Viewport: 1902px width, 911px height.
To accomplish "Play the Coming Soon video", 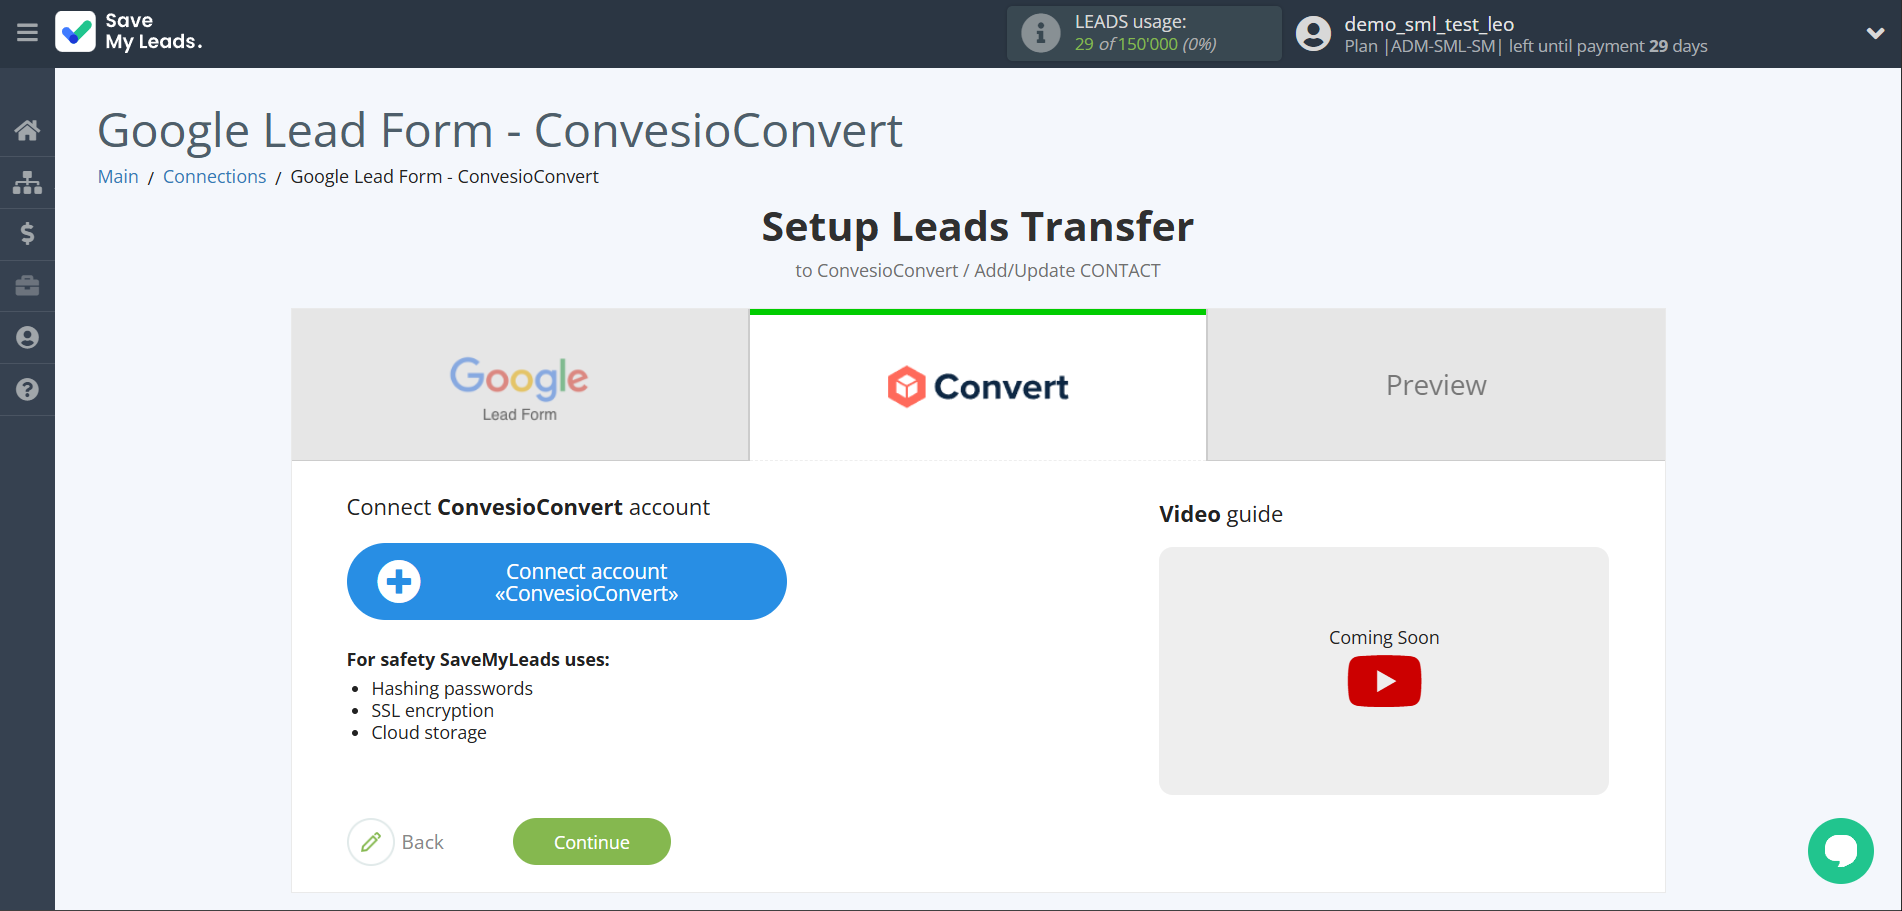I will click(1384, 681).
